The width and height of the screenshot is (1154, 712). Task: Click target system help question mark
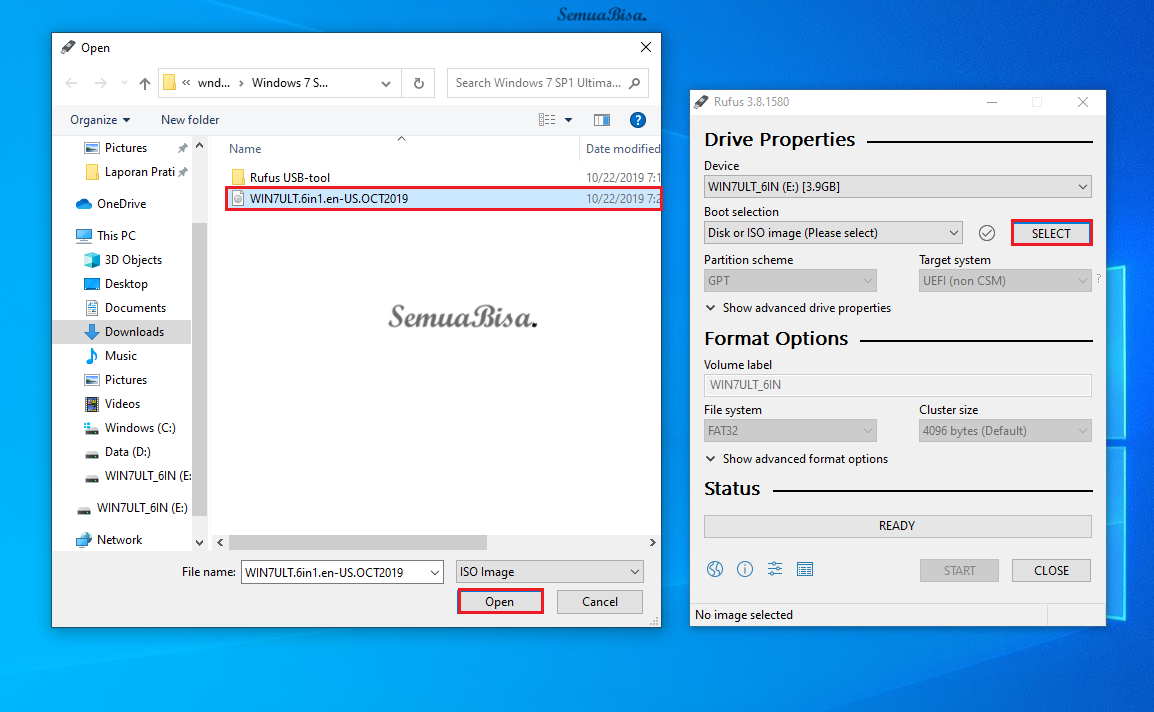click(1098, 279)
